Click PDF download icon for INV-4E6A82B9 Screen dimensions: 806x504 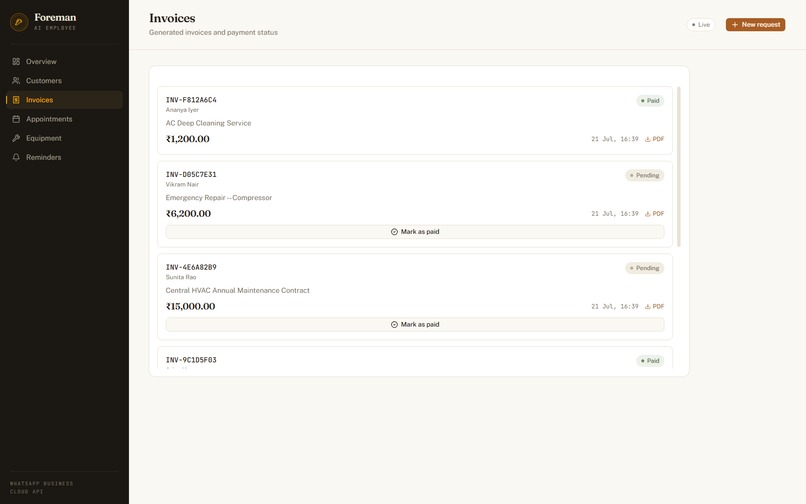pos(648,307)
